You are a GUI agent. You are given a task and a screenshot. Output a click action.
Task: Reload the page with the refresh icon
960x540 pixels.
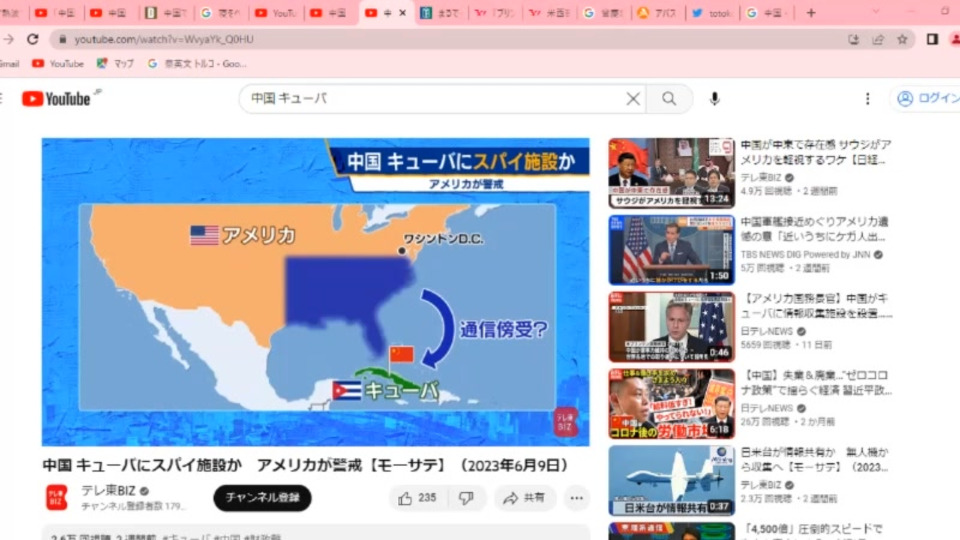point(32,39)
